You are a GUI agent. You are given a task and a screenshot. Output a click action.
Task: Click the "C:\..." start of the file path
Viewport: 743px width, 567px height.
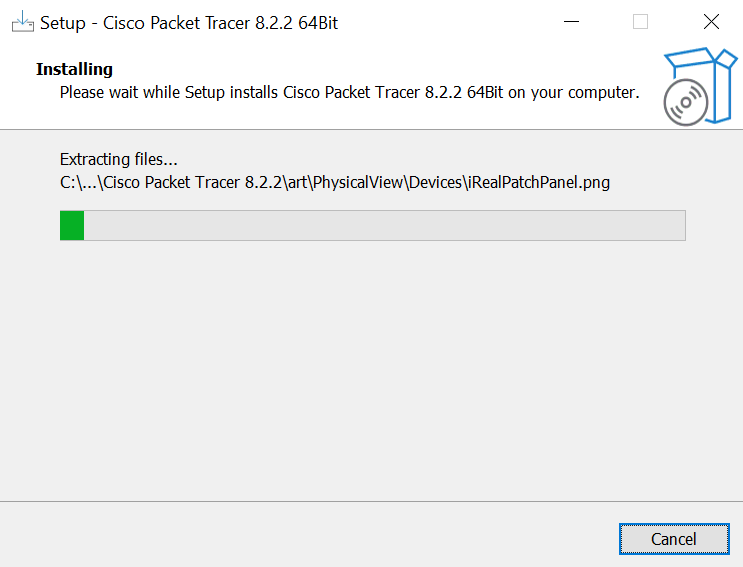pyautogui.click(x=78, y=182)
